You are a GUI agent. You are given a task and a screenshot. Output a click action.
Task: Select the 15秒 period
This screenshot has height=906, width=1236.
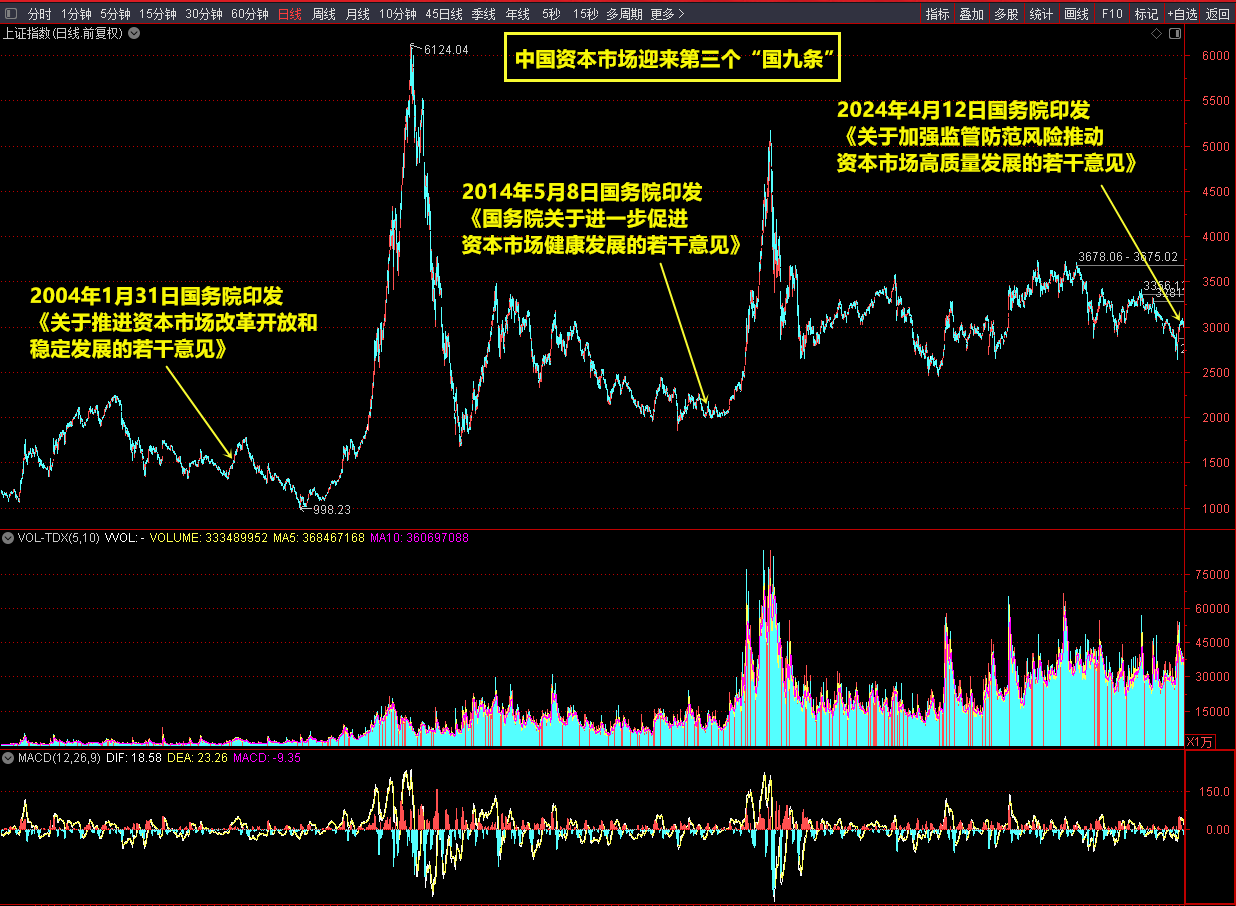point(586,14)
